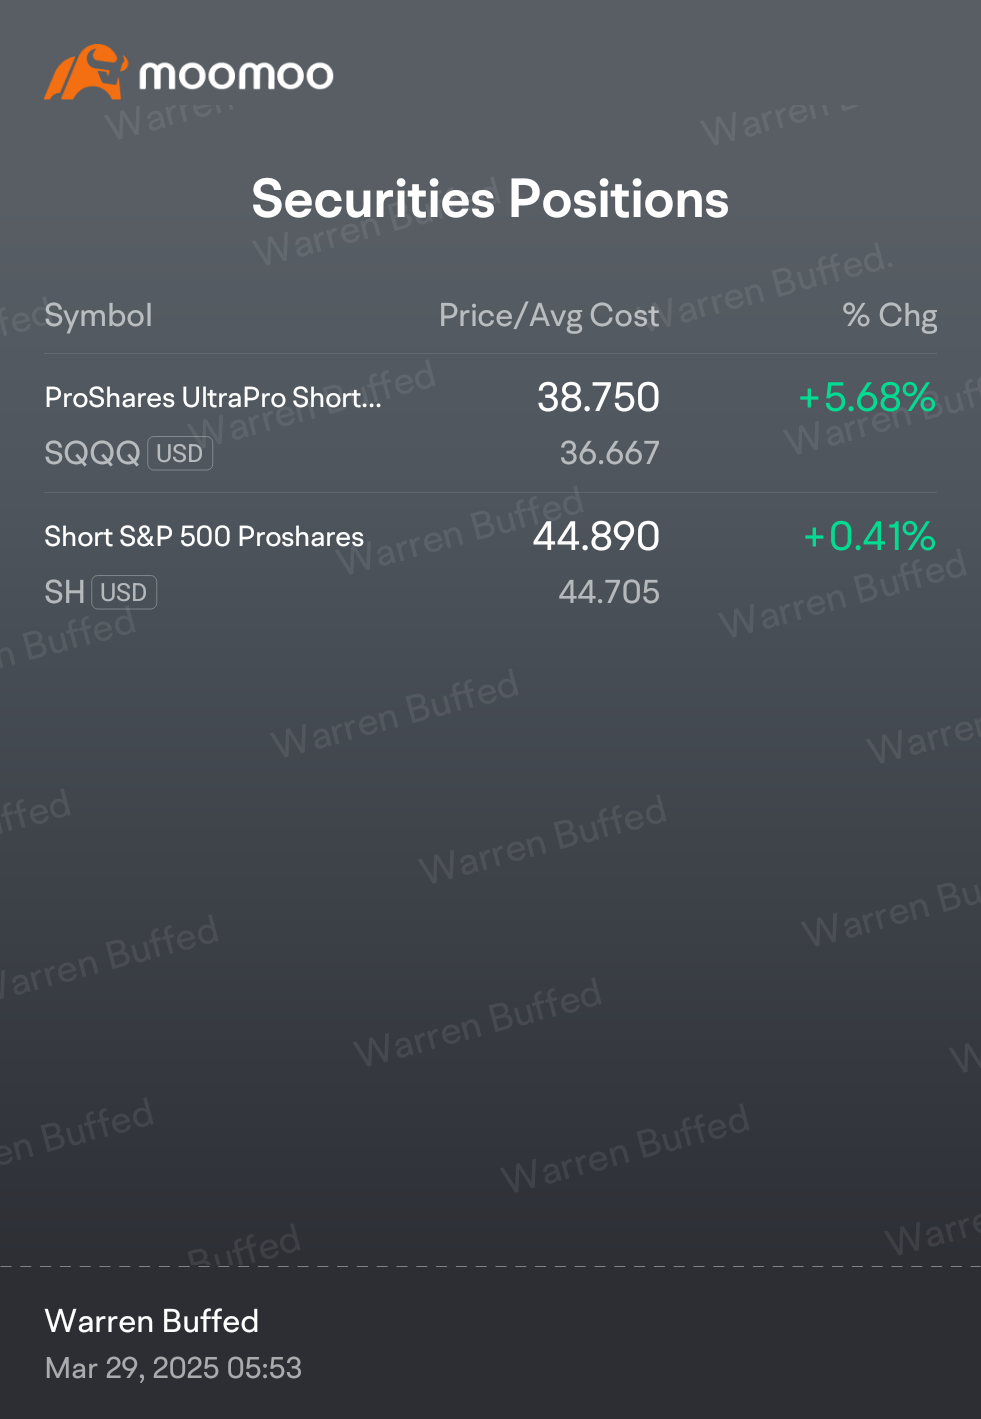Image resolution: width=981 pixels, height=1419 pixels.
Task: Click the USD badge next to SQQQ
Action: 180,454
